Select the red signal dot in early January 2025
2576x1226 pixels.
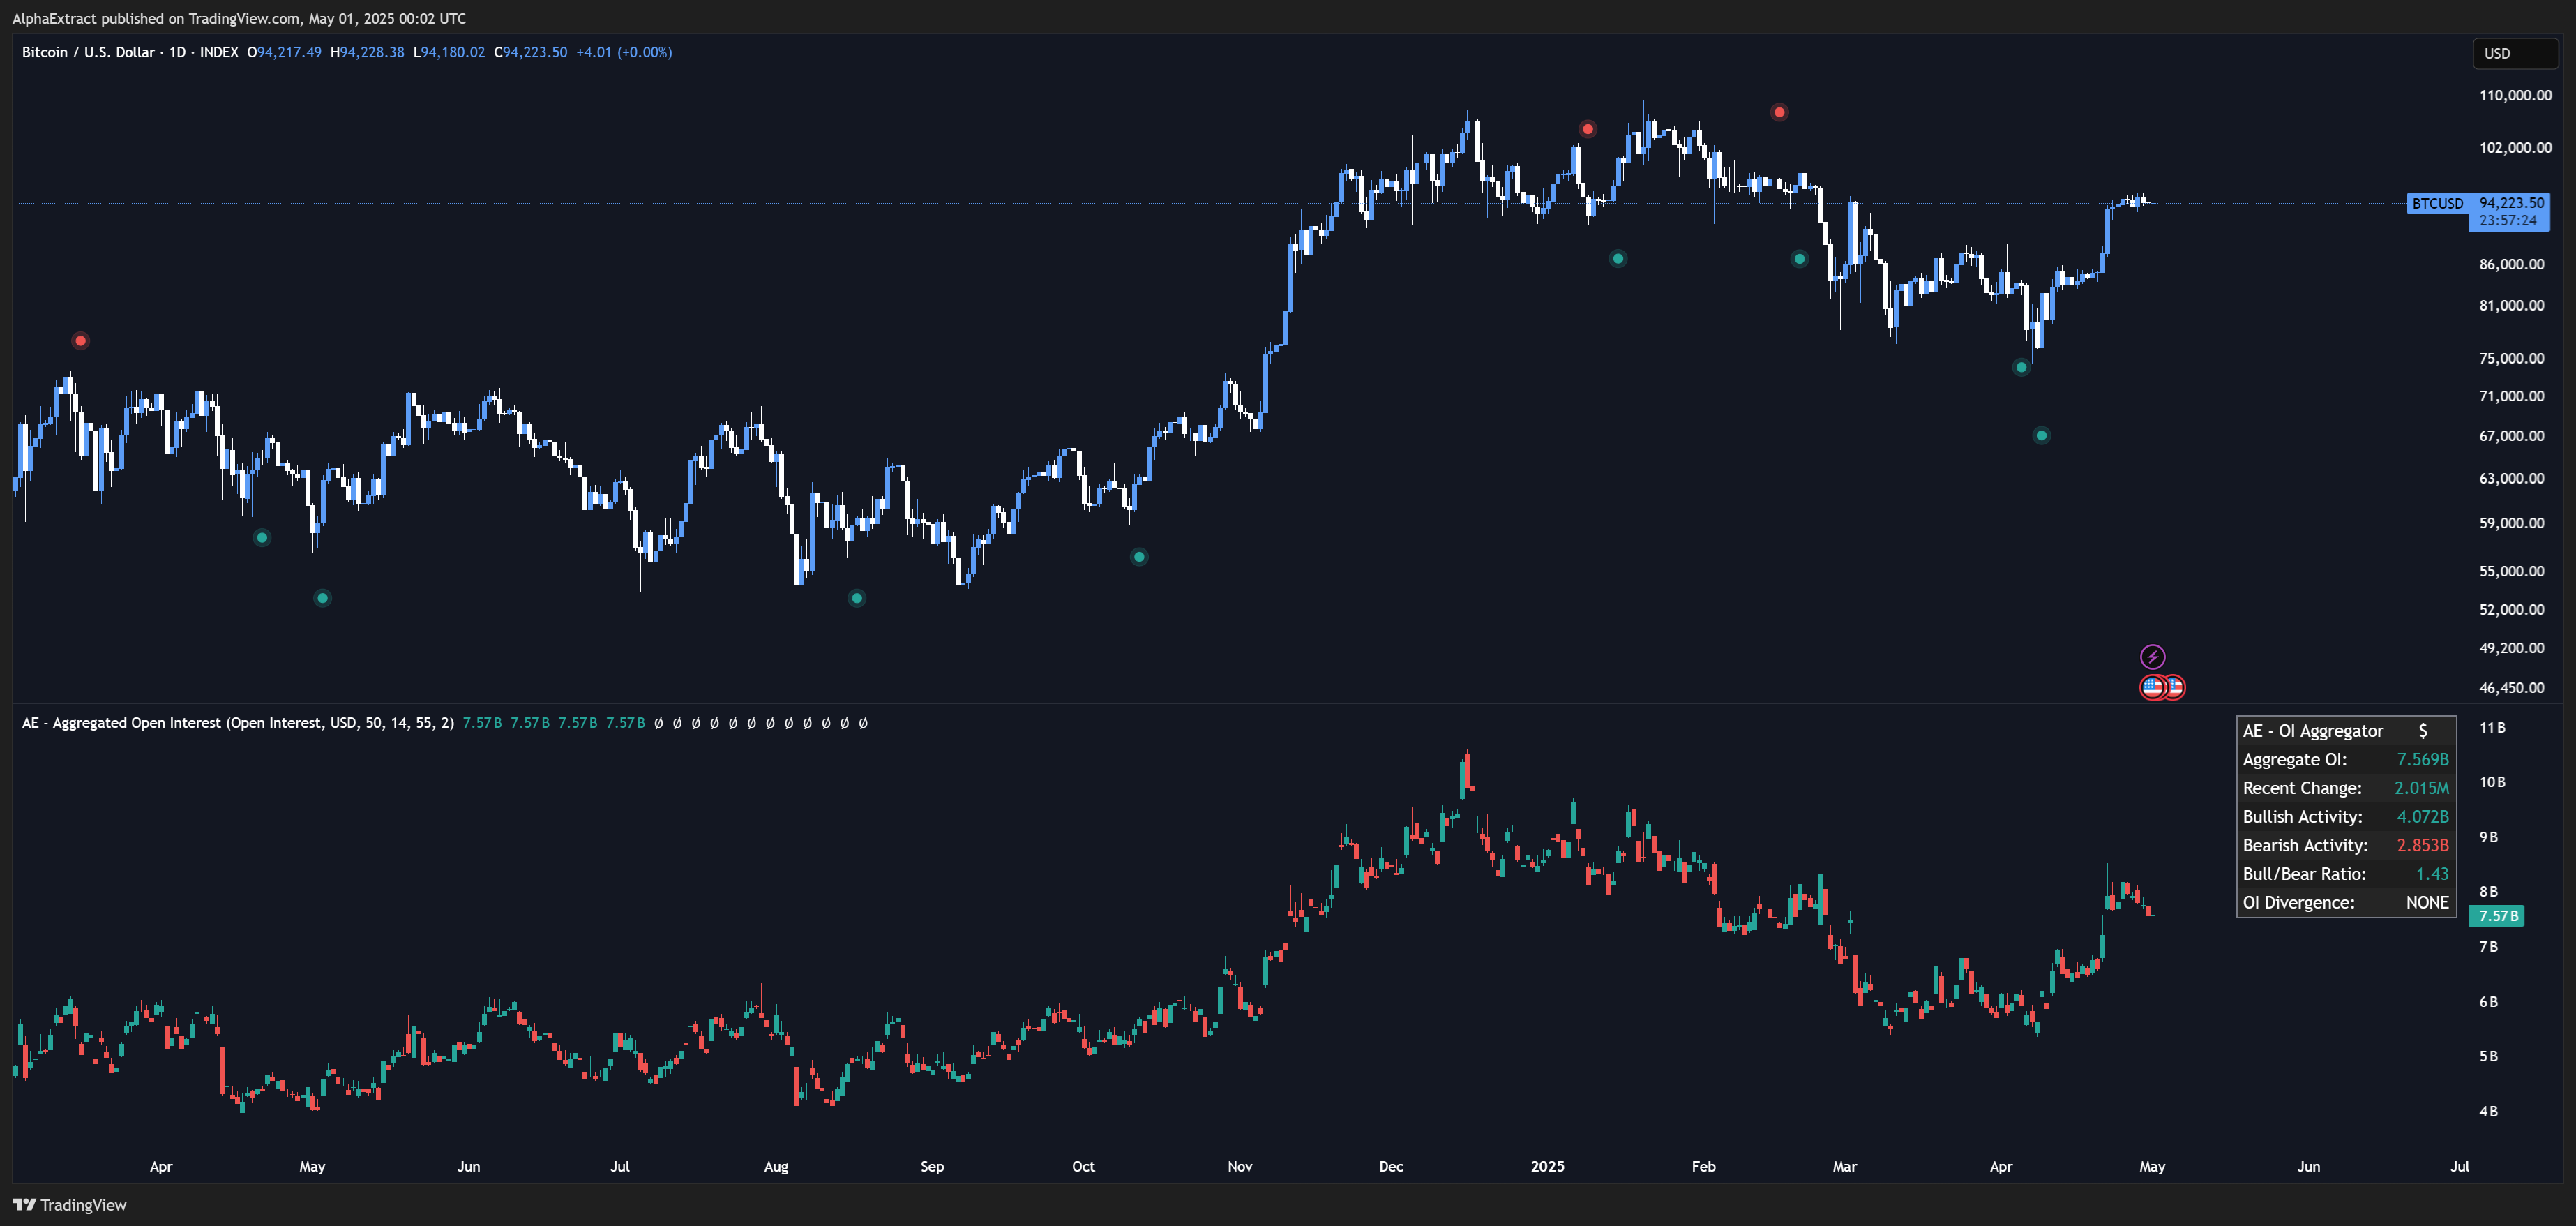[1588, 129]
